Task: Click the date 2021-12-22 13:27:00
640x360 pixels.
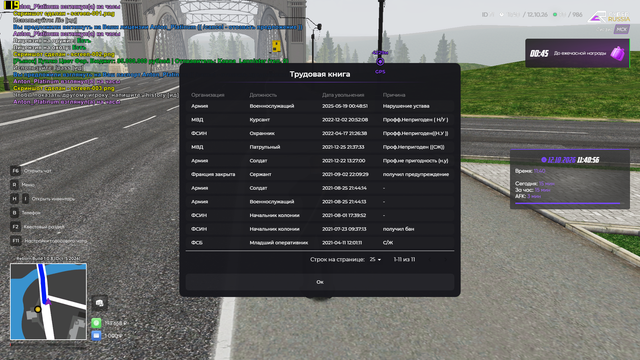Action: click(344, 161)
